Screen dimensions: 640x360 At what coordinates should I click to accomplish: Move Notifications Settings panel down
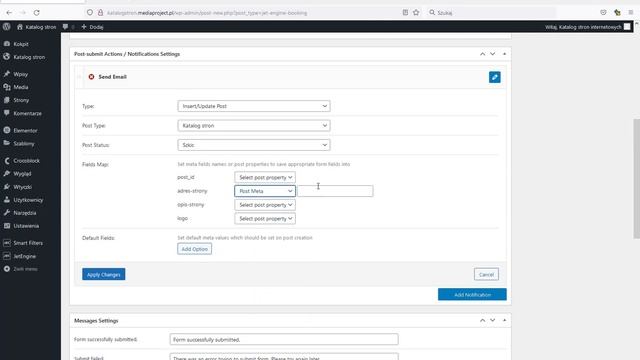pos(493,54)
